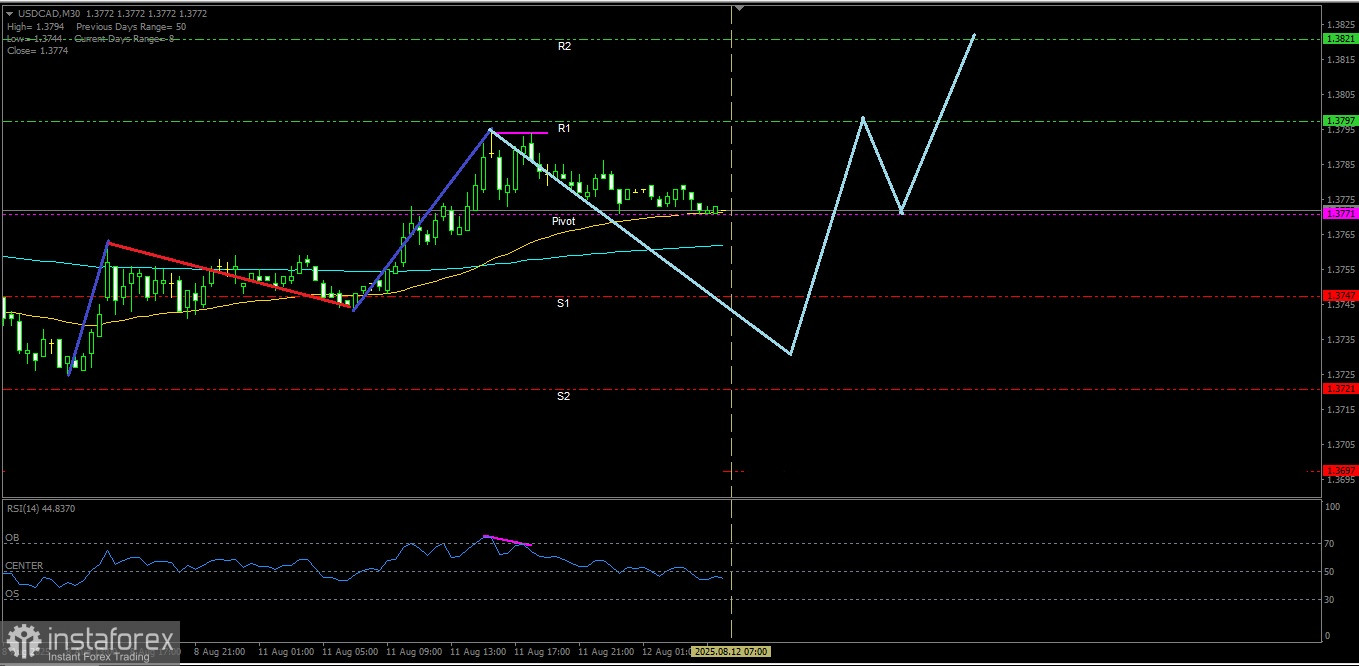Click the 1.3735 price scale value

[x=1340, y=340]
